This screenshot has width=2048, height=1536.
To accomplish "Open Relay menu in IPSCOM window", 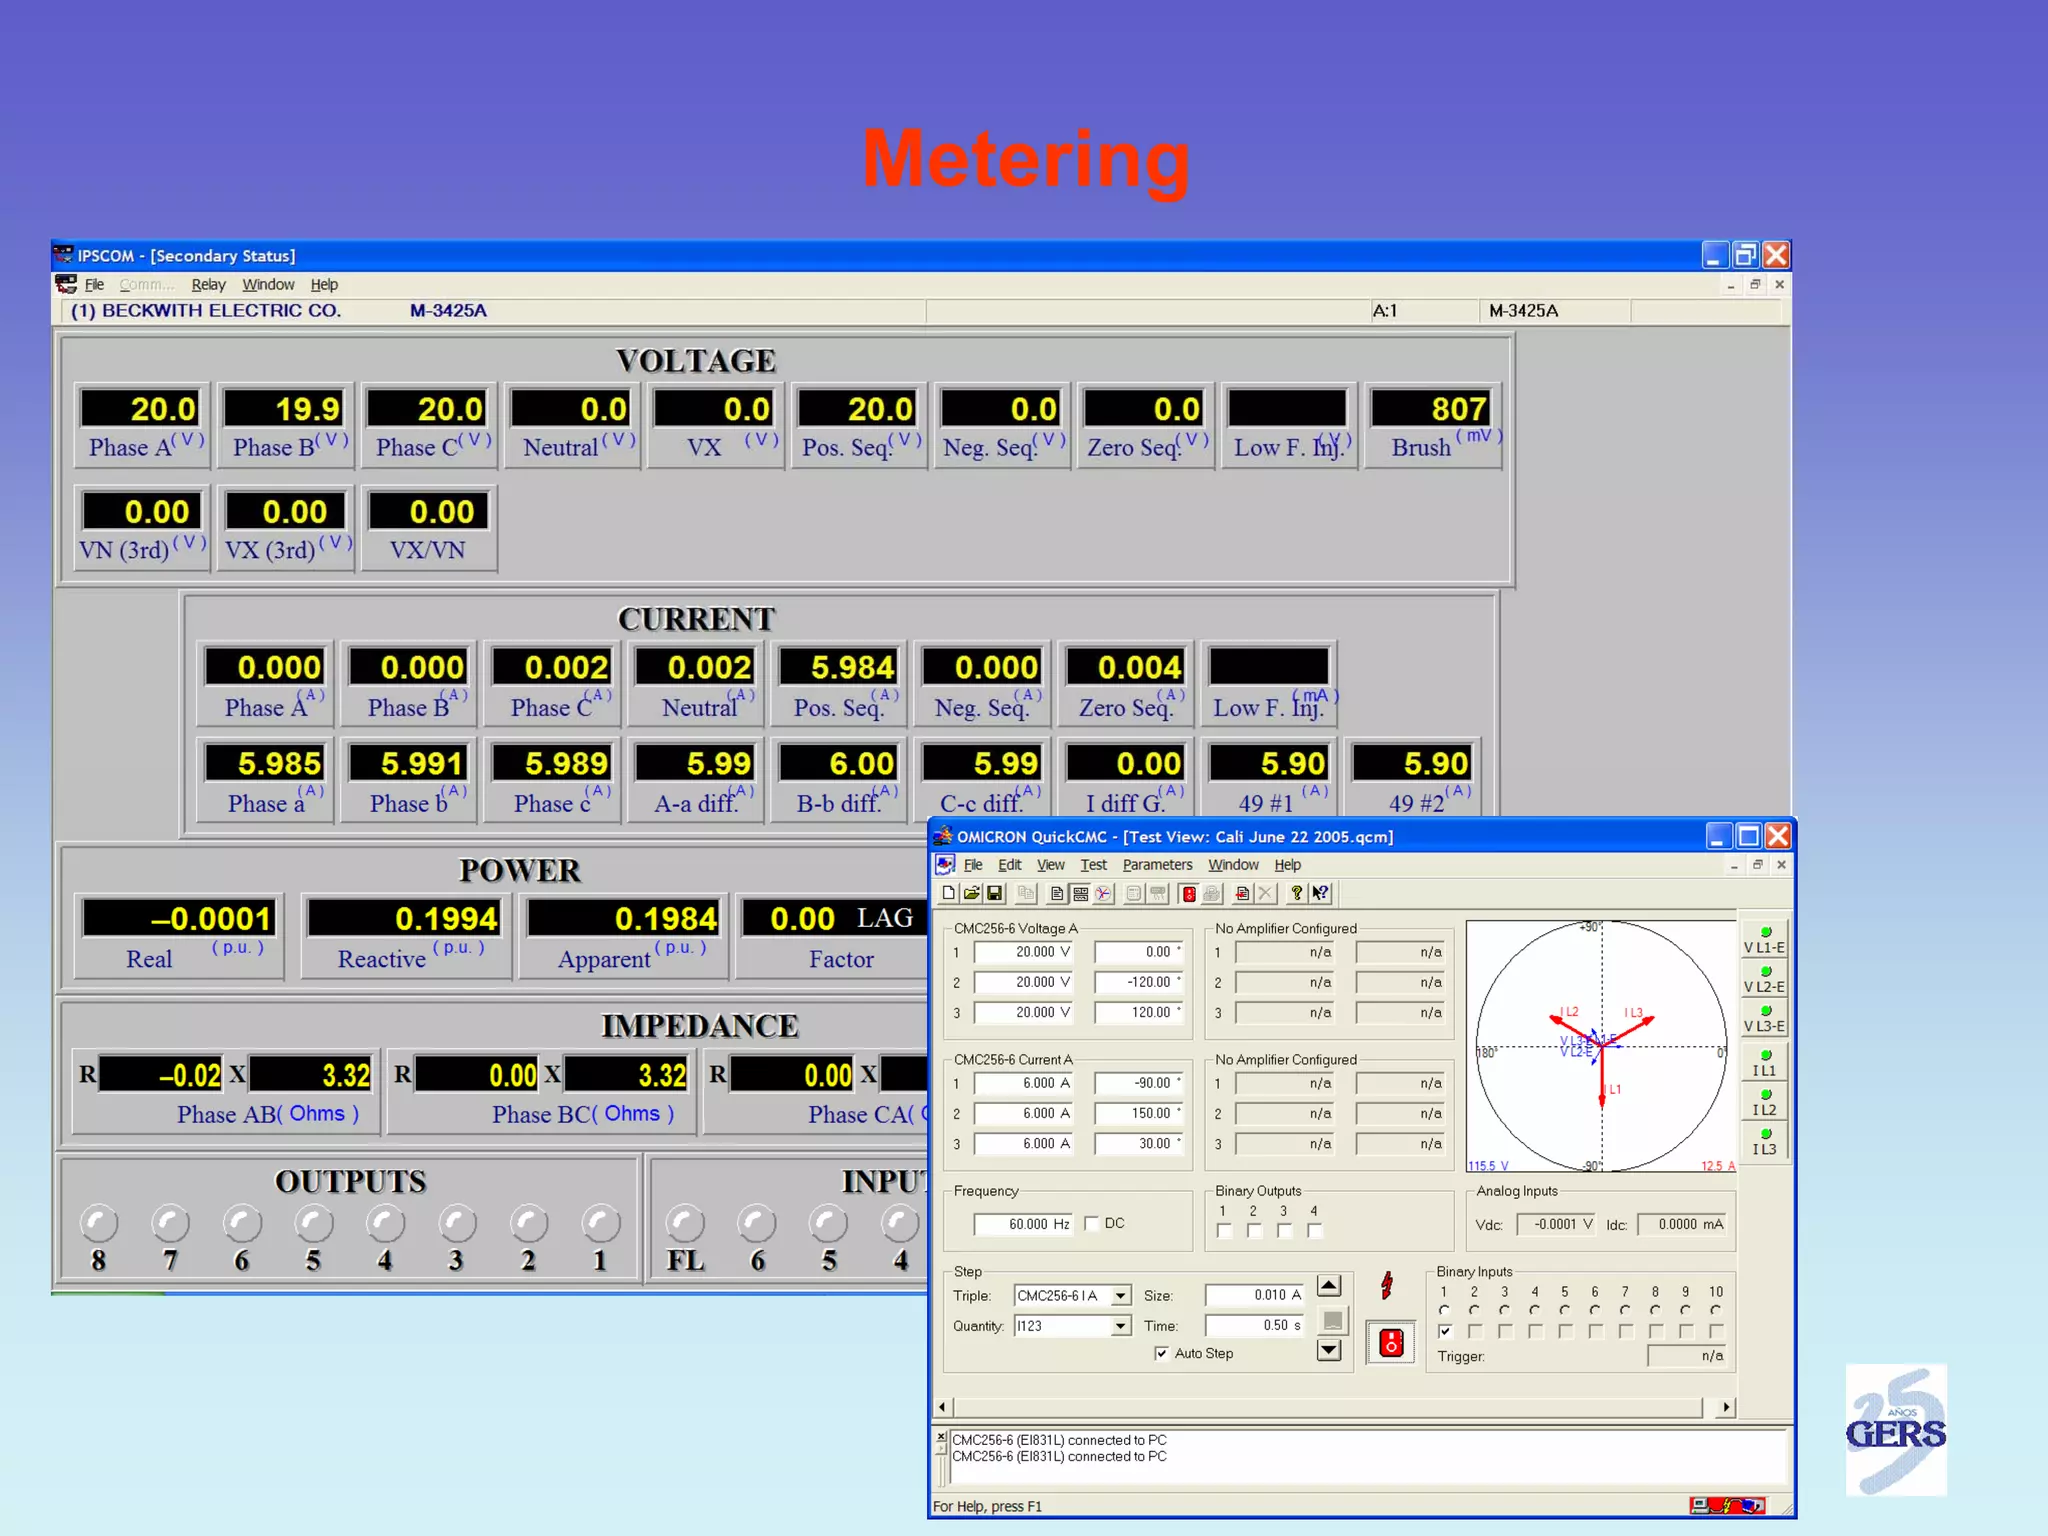I will 208,284.
